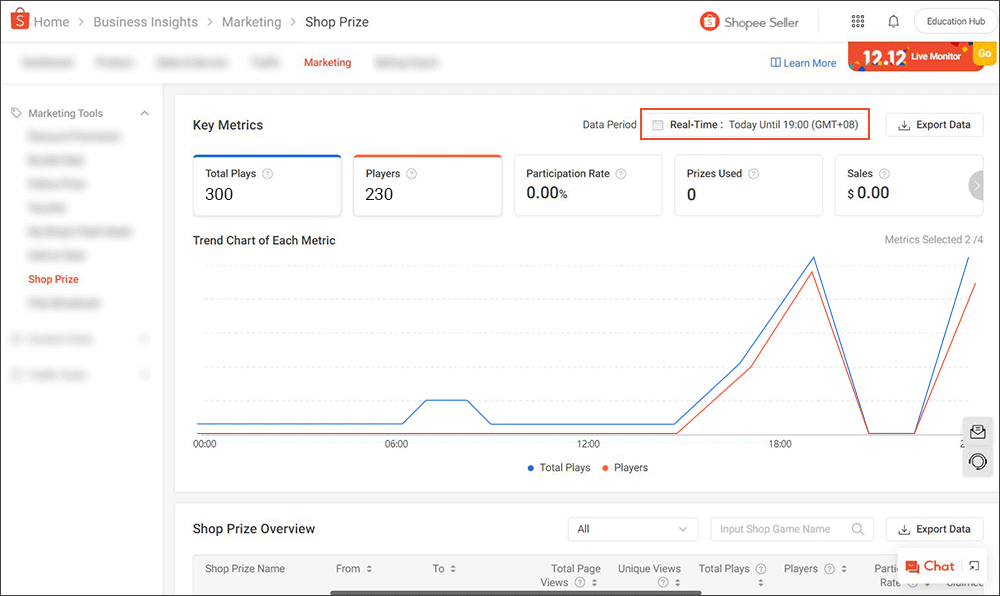Export Key Metrics data

click(x=934, y=125)
